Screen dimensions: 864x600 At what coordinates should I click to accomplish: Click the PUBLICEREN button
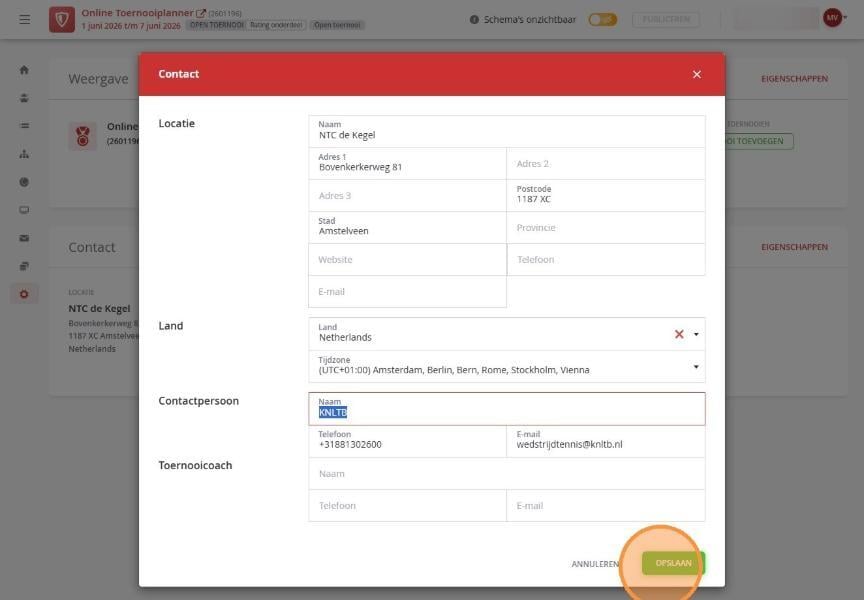(666, 19)
